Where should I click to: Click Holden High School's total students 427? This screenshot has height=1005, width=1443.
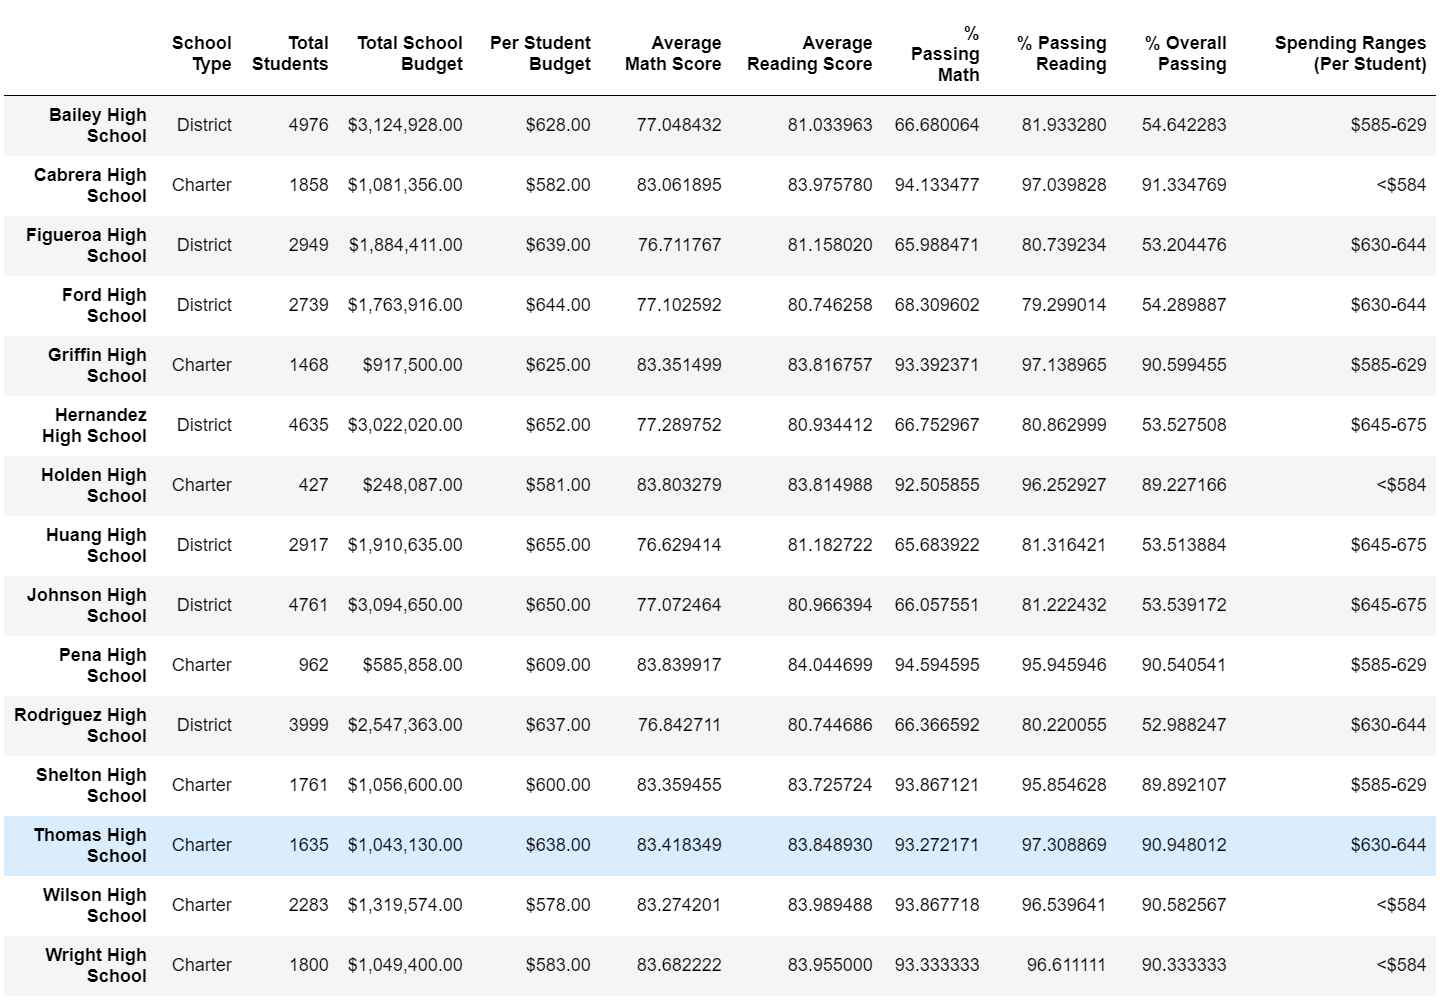[313, 485]
